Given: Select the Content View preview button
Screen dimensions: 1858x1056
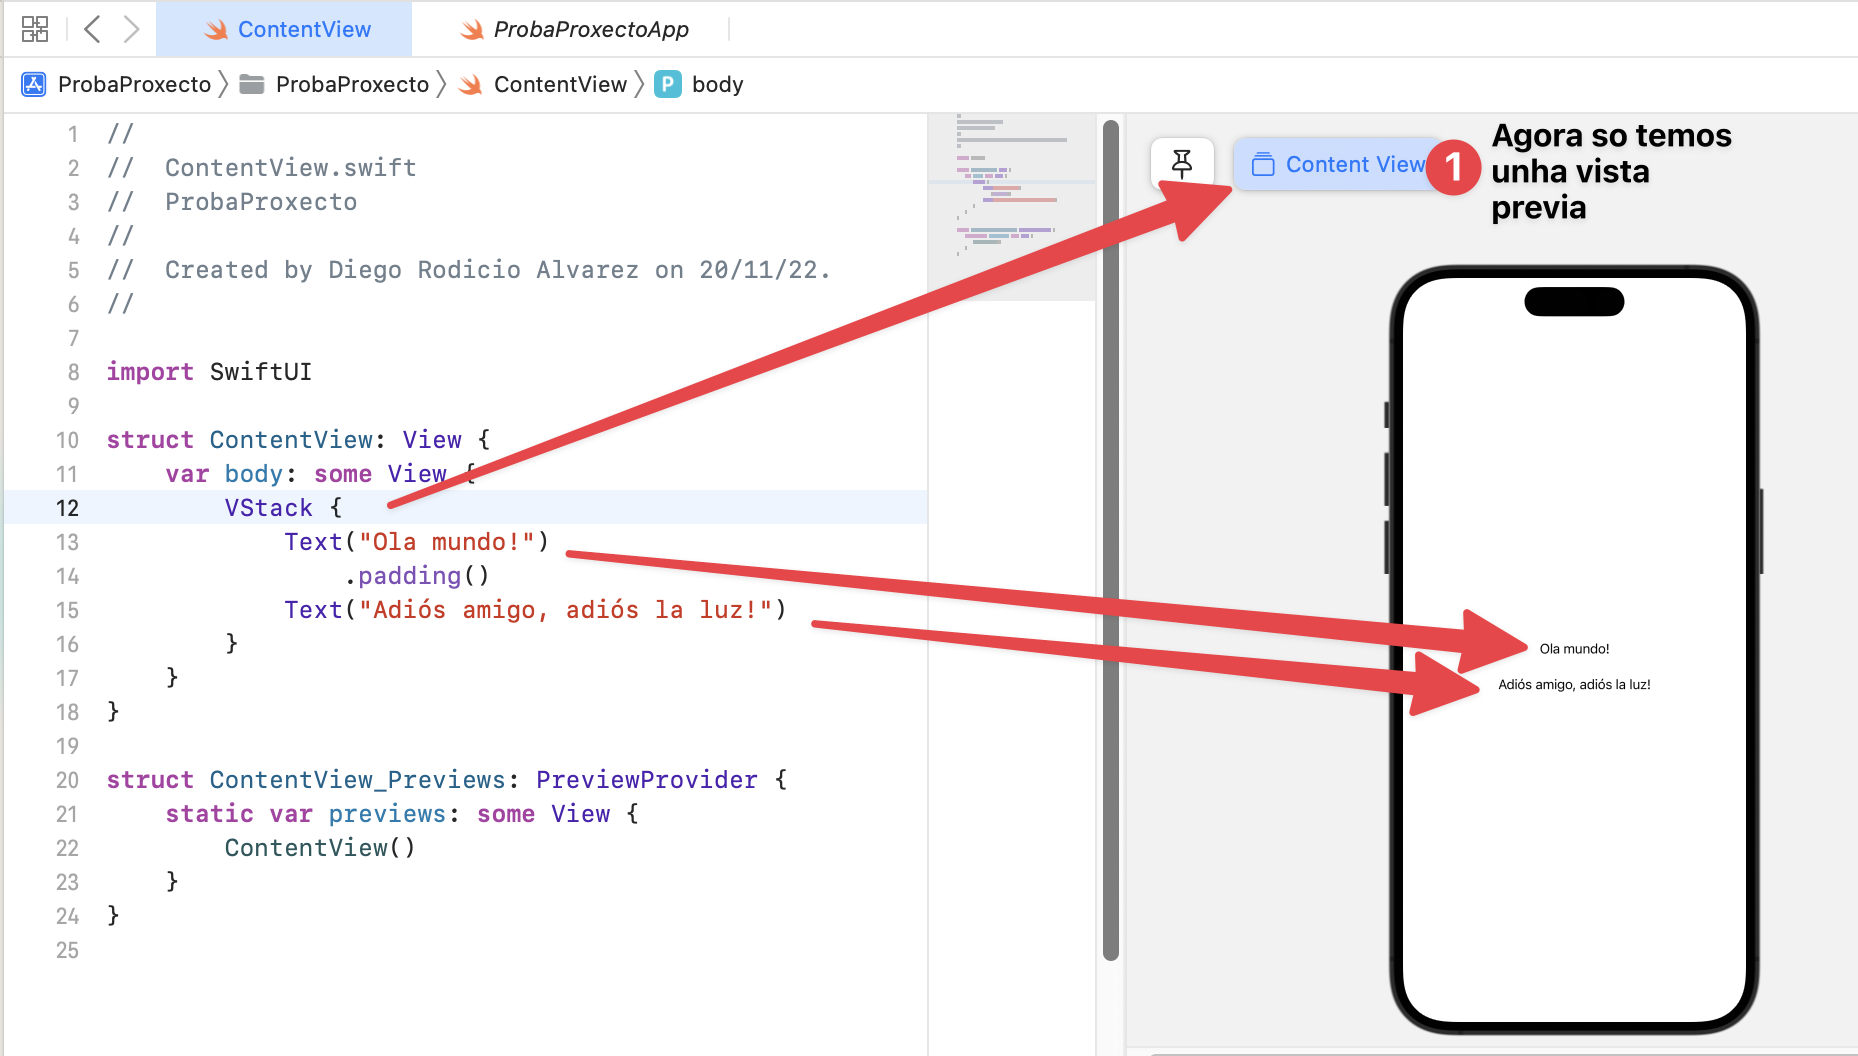Looking at the screenshot, I should pyautogui.click(x=1338, y=164).
